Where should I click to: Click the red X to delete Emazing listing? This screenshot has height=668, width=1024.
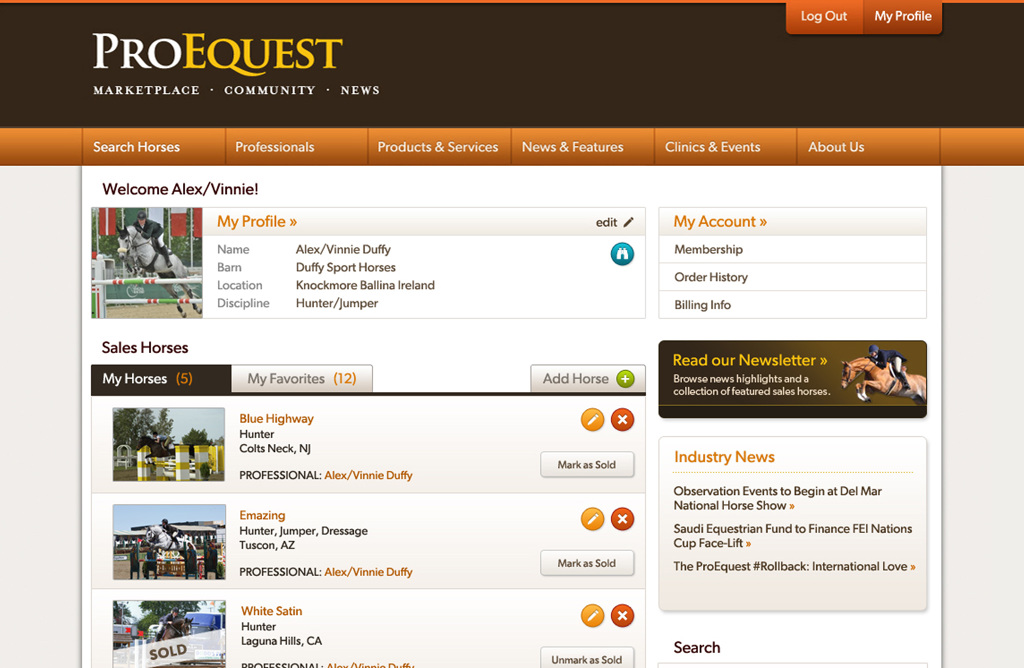coord(622,519)
